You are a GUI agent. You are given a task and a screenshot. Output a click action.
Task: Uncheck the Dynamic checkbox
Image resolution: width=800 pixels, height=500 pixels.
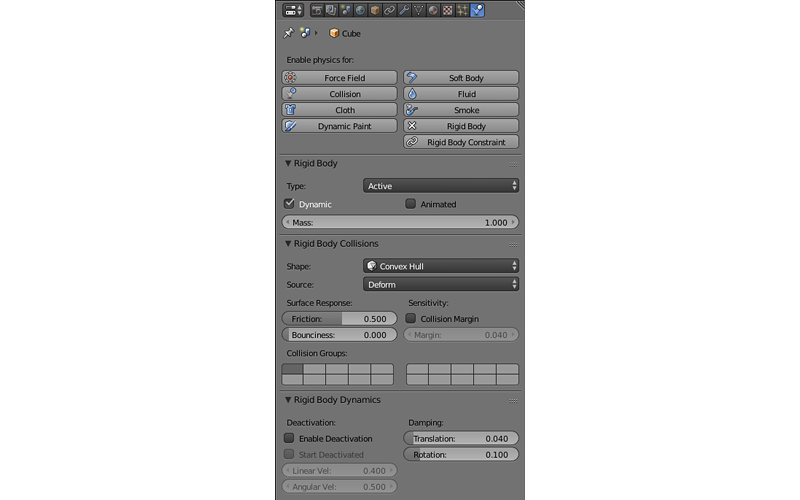[x=290, y=204]
